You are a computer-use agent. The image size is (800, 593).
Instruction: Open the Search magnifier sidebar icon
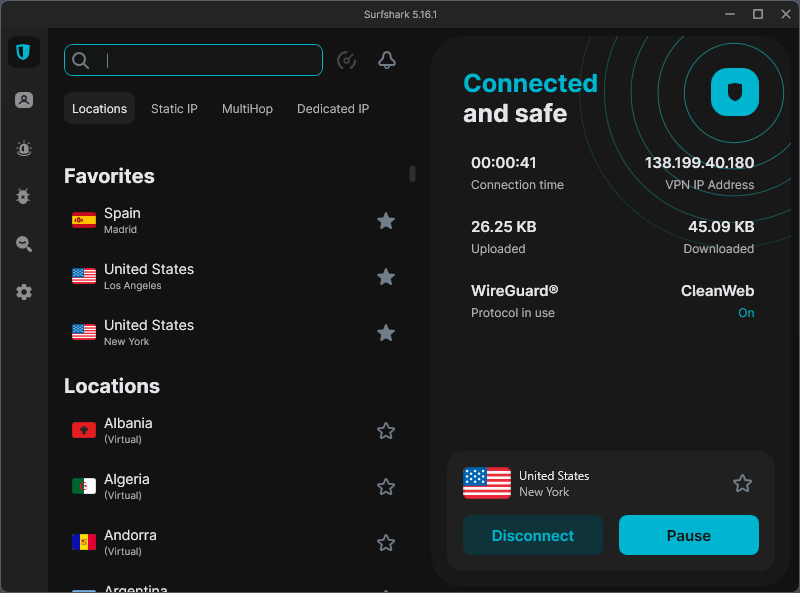pos(23,244)
